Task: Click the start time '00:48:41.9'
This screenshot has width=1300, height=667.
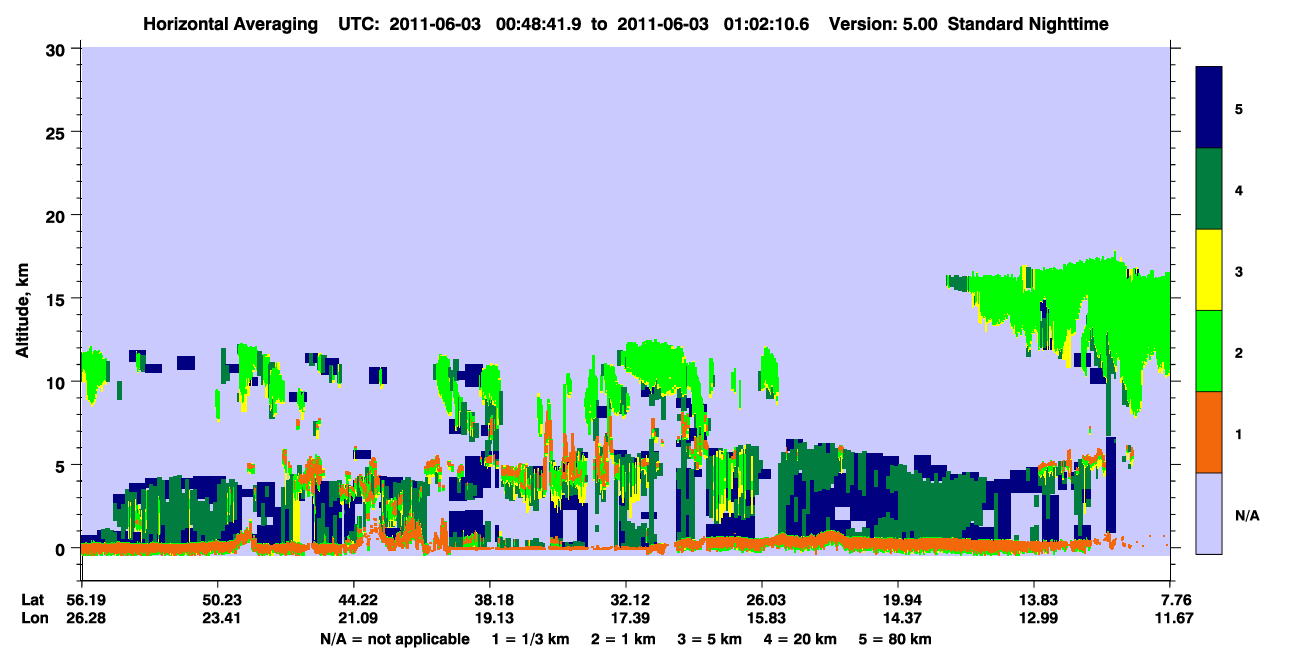Action: tap(537, 24)
